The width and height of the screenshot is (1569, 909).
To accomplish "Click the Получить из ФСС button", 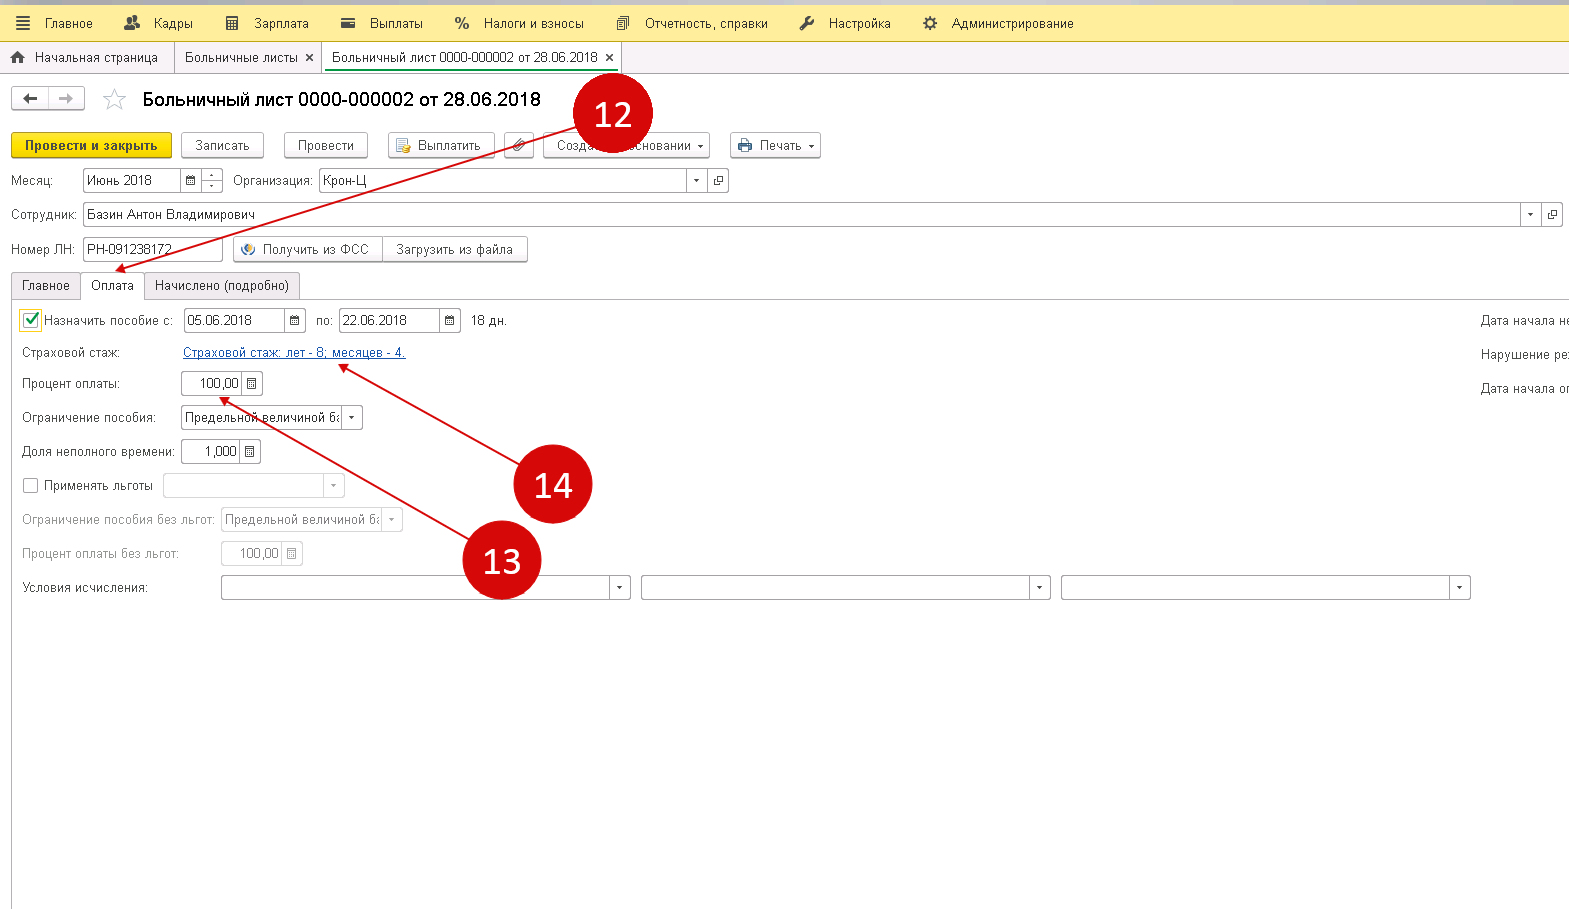I will 308,250.
